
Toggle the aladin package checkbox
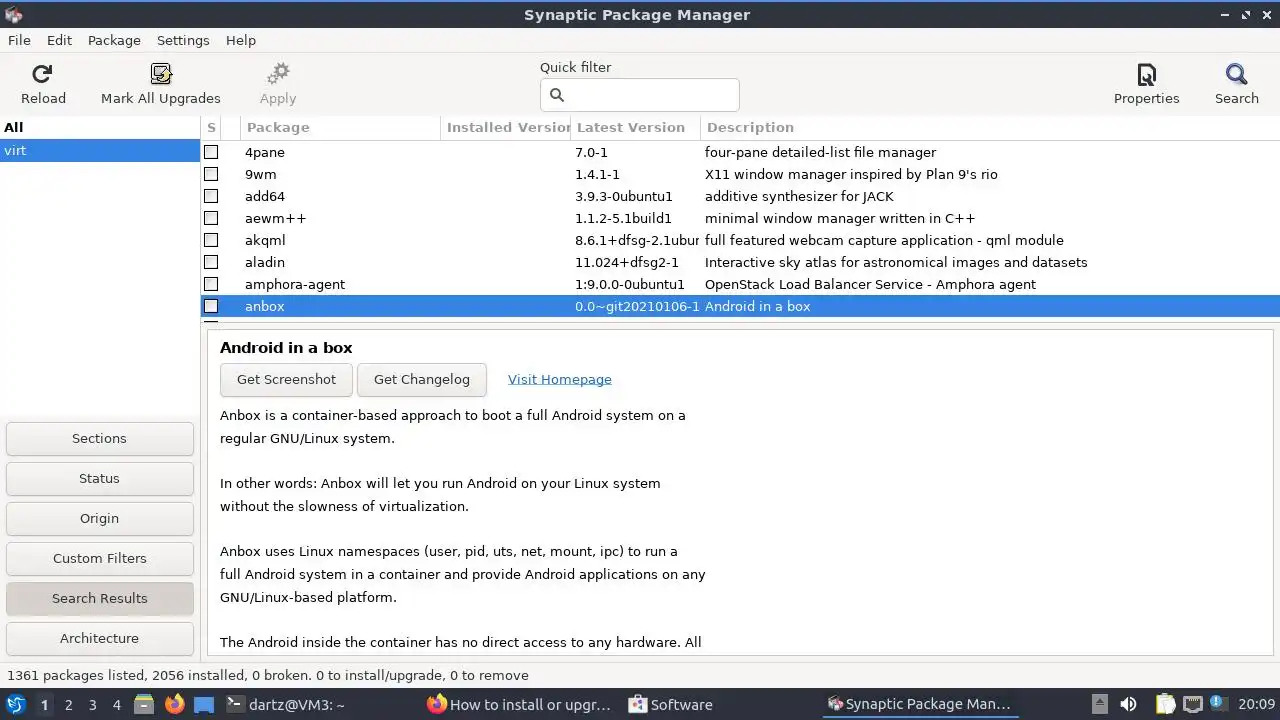211,262
